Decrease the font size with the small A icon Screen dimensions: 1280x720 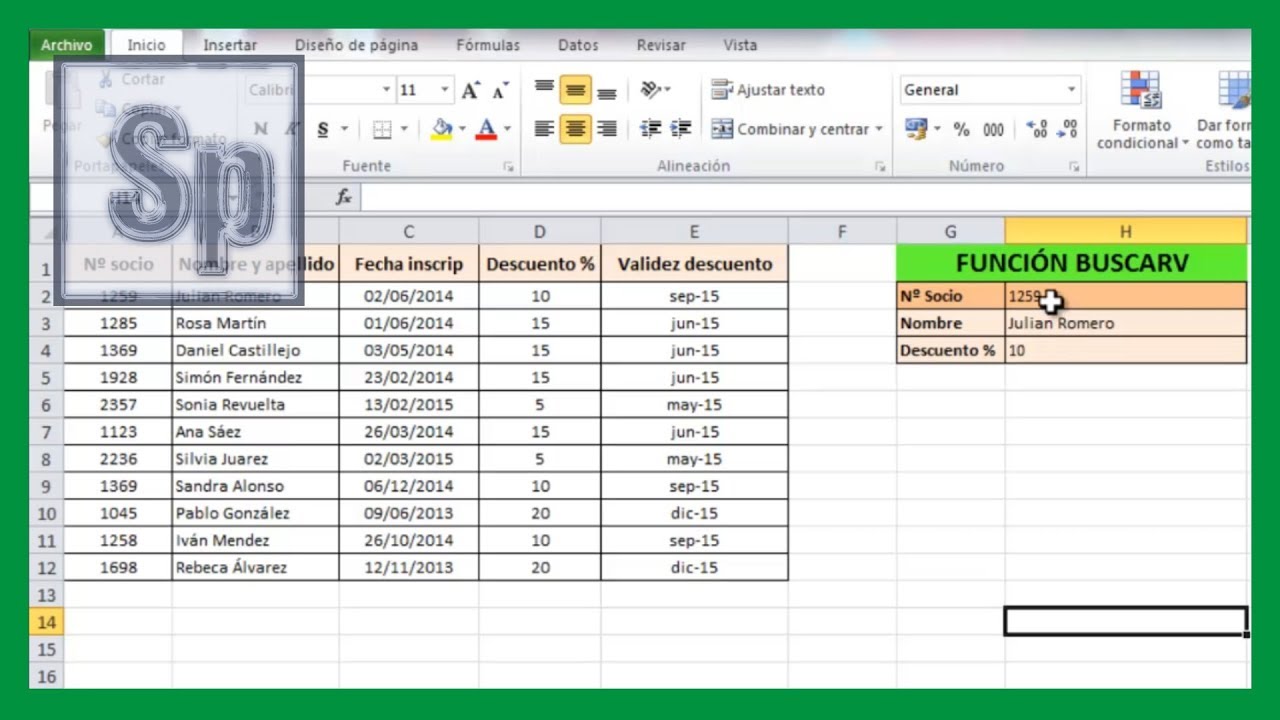[x=501, y=90]
